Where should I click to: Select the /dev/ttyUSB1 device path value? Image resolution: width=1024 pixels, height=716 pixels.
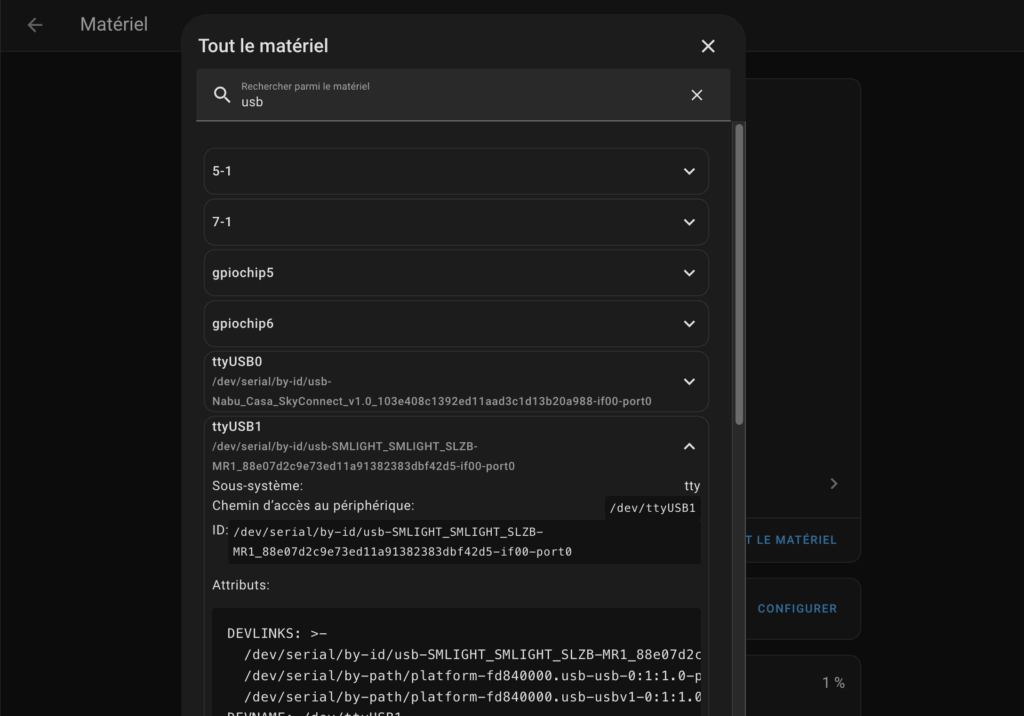click(x=652, y=508)
